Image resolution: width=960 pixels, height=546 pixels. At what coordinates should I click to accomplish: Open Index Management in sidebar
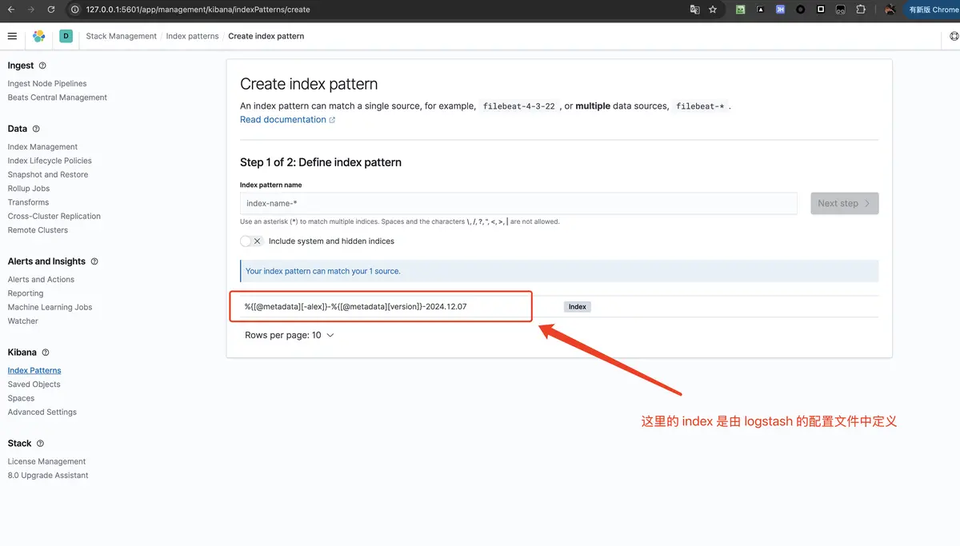click(42, 147)
